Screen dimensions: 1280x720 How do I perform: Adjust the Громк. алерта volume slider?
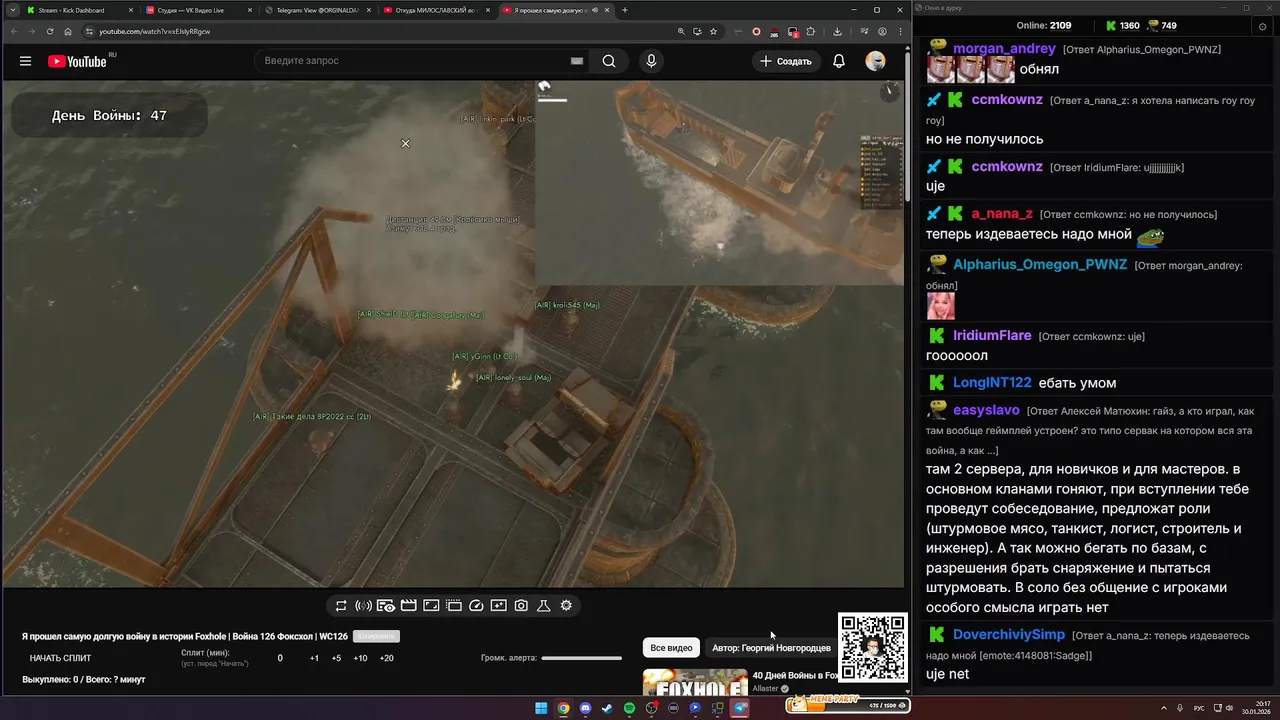[x=581, y=658]
